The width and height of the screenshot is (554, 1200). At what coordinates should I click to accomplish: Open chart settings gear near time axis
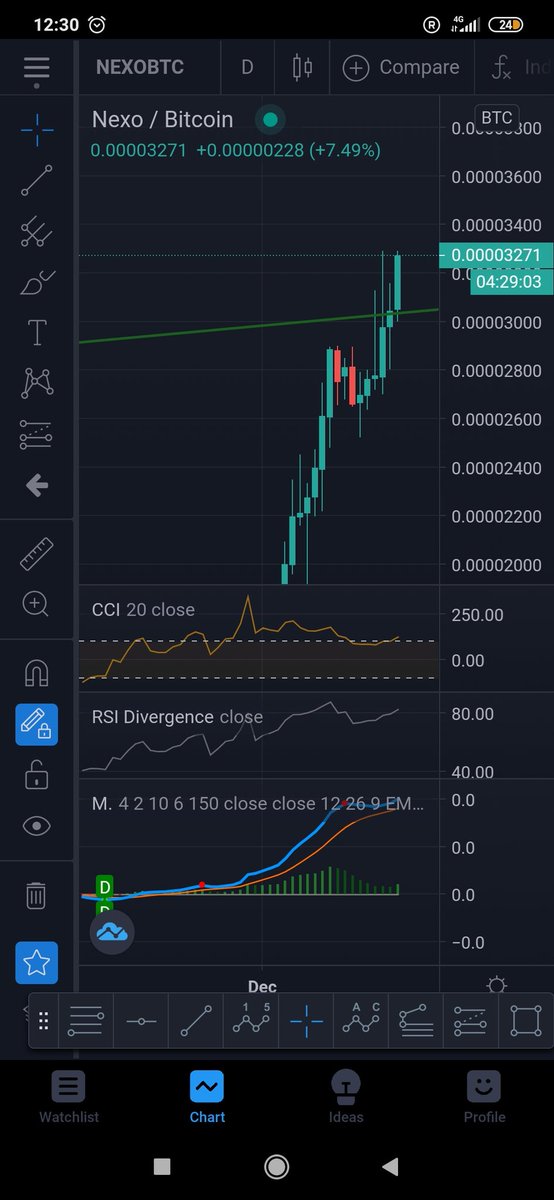(496, 985)
